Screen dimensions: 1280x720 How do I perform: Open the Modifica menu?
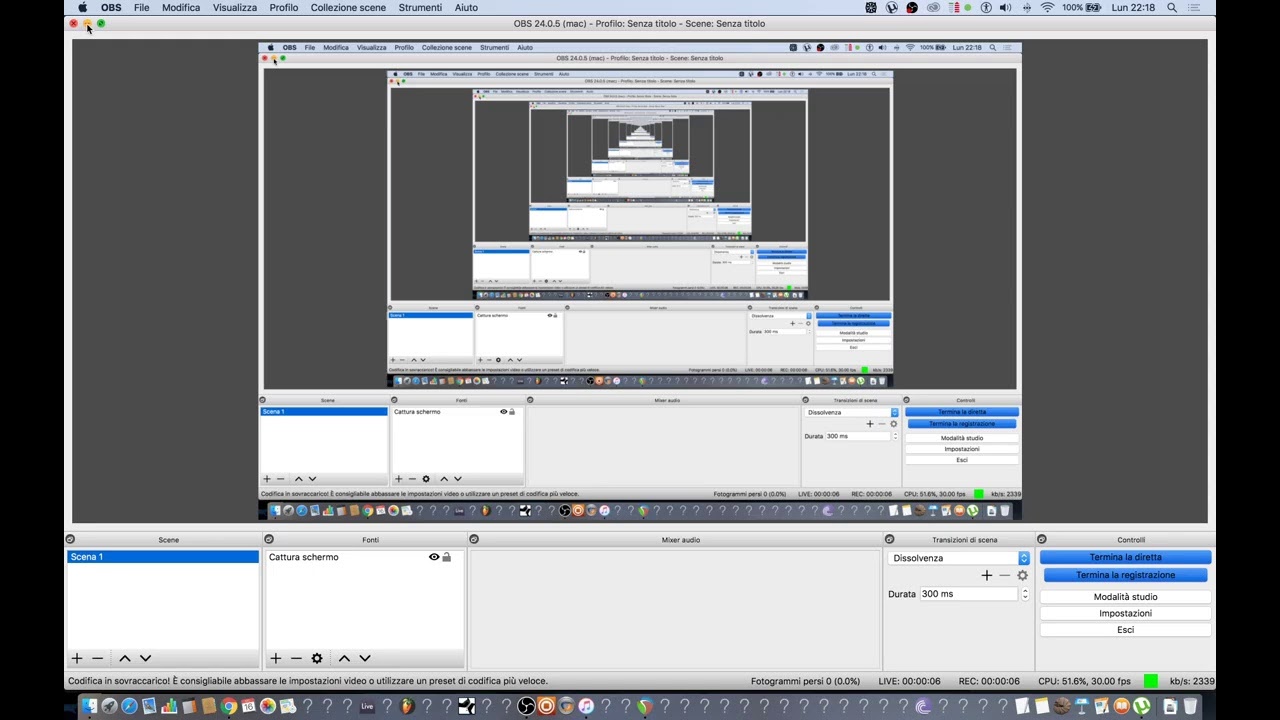pyautogui.click(x=181, y=7)
